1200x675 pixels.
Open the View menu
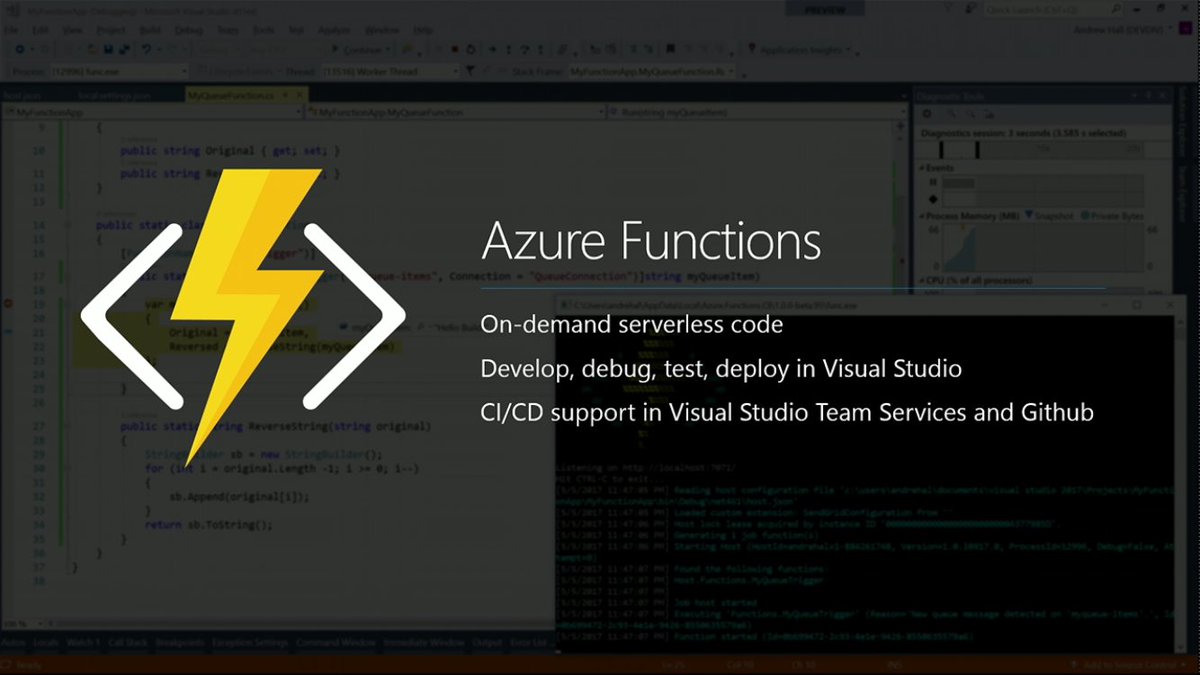point(72,30)
